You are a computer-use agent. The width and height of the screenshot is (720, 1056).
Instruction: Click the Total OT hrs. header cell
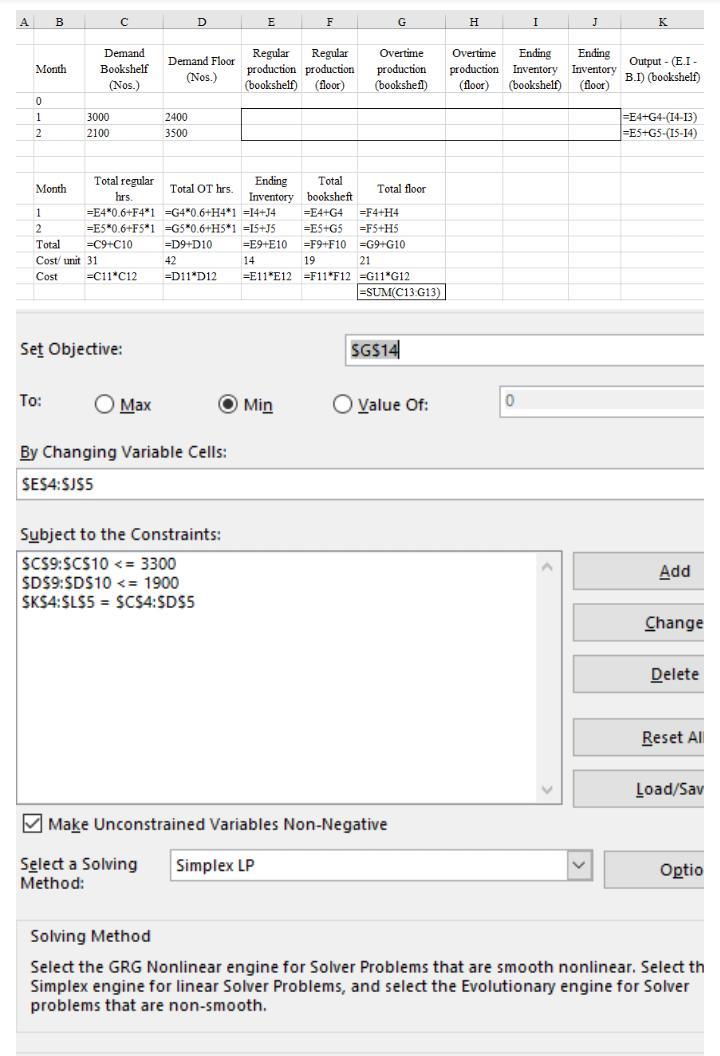[x=202, y=189]
